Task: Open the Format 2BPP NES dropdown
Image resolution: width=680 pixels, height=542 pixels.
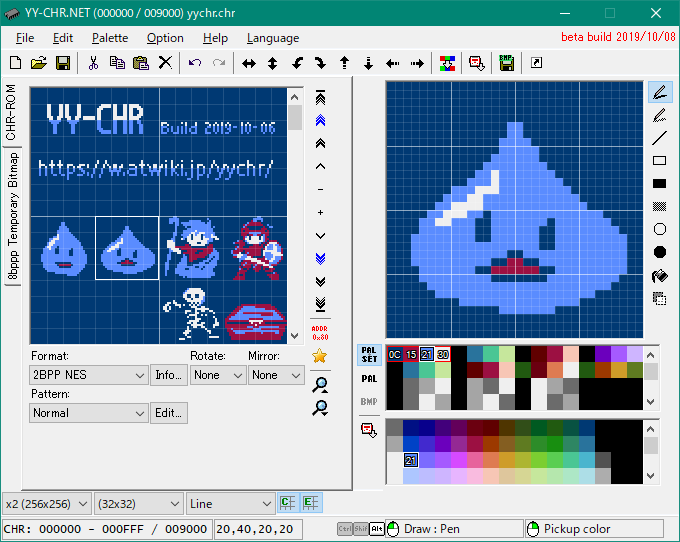Action: [88, 375]
